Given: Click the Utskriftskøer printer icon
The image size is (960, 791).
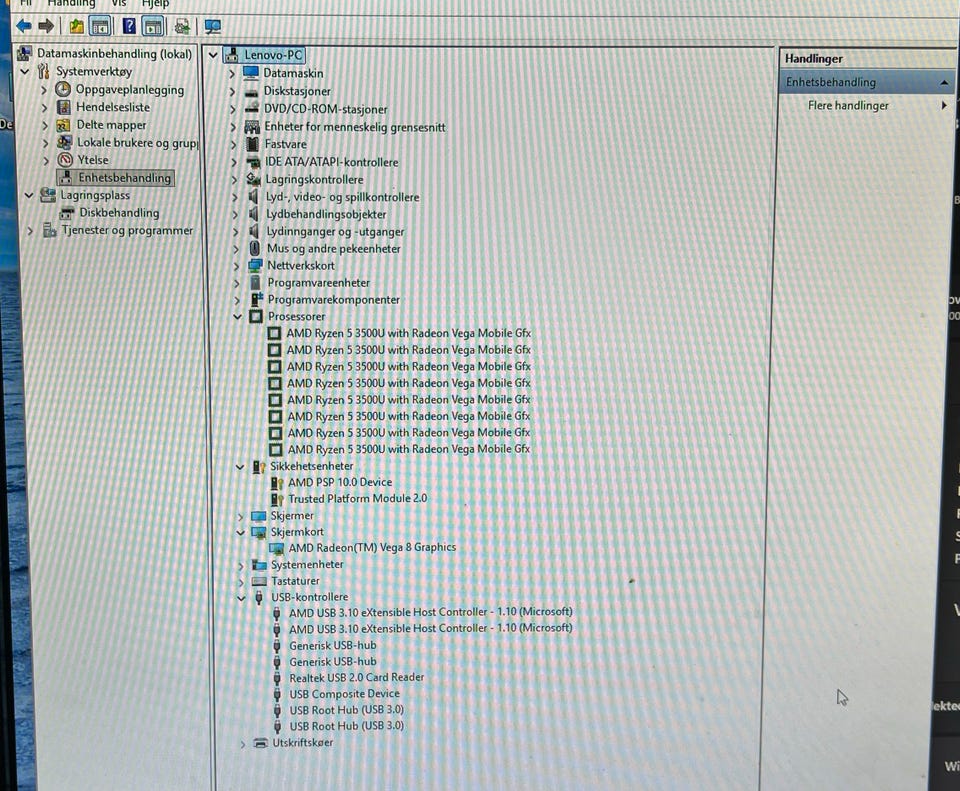Looking at the screenshot, I should click(x=261, y=743).
